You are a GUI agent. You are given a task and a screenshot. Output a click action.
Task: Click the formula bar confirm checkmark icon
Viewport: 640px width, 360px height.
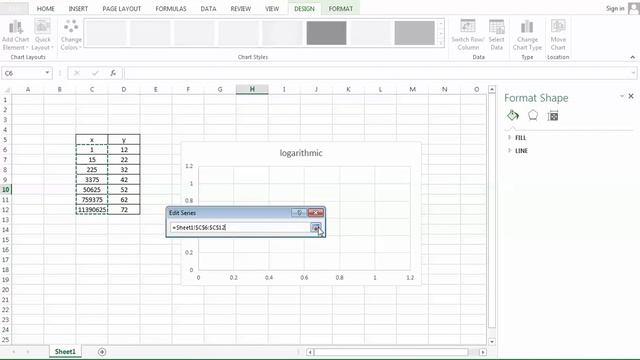pyautogui.click(x=95, y=73)
